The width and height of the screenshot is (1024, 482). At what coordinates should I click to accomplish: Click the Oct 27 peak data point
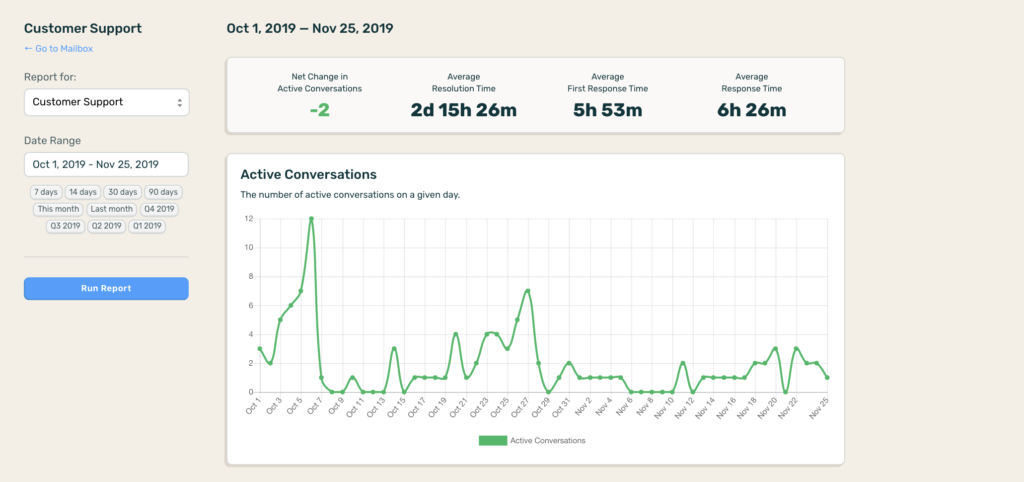click(527, 291)
